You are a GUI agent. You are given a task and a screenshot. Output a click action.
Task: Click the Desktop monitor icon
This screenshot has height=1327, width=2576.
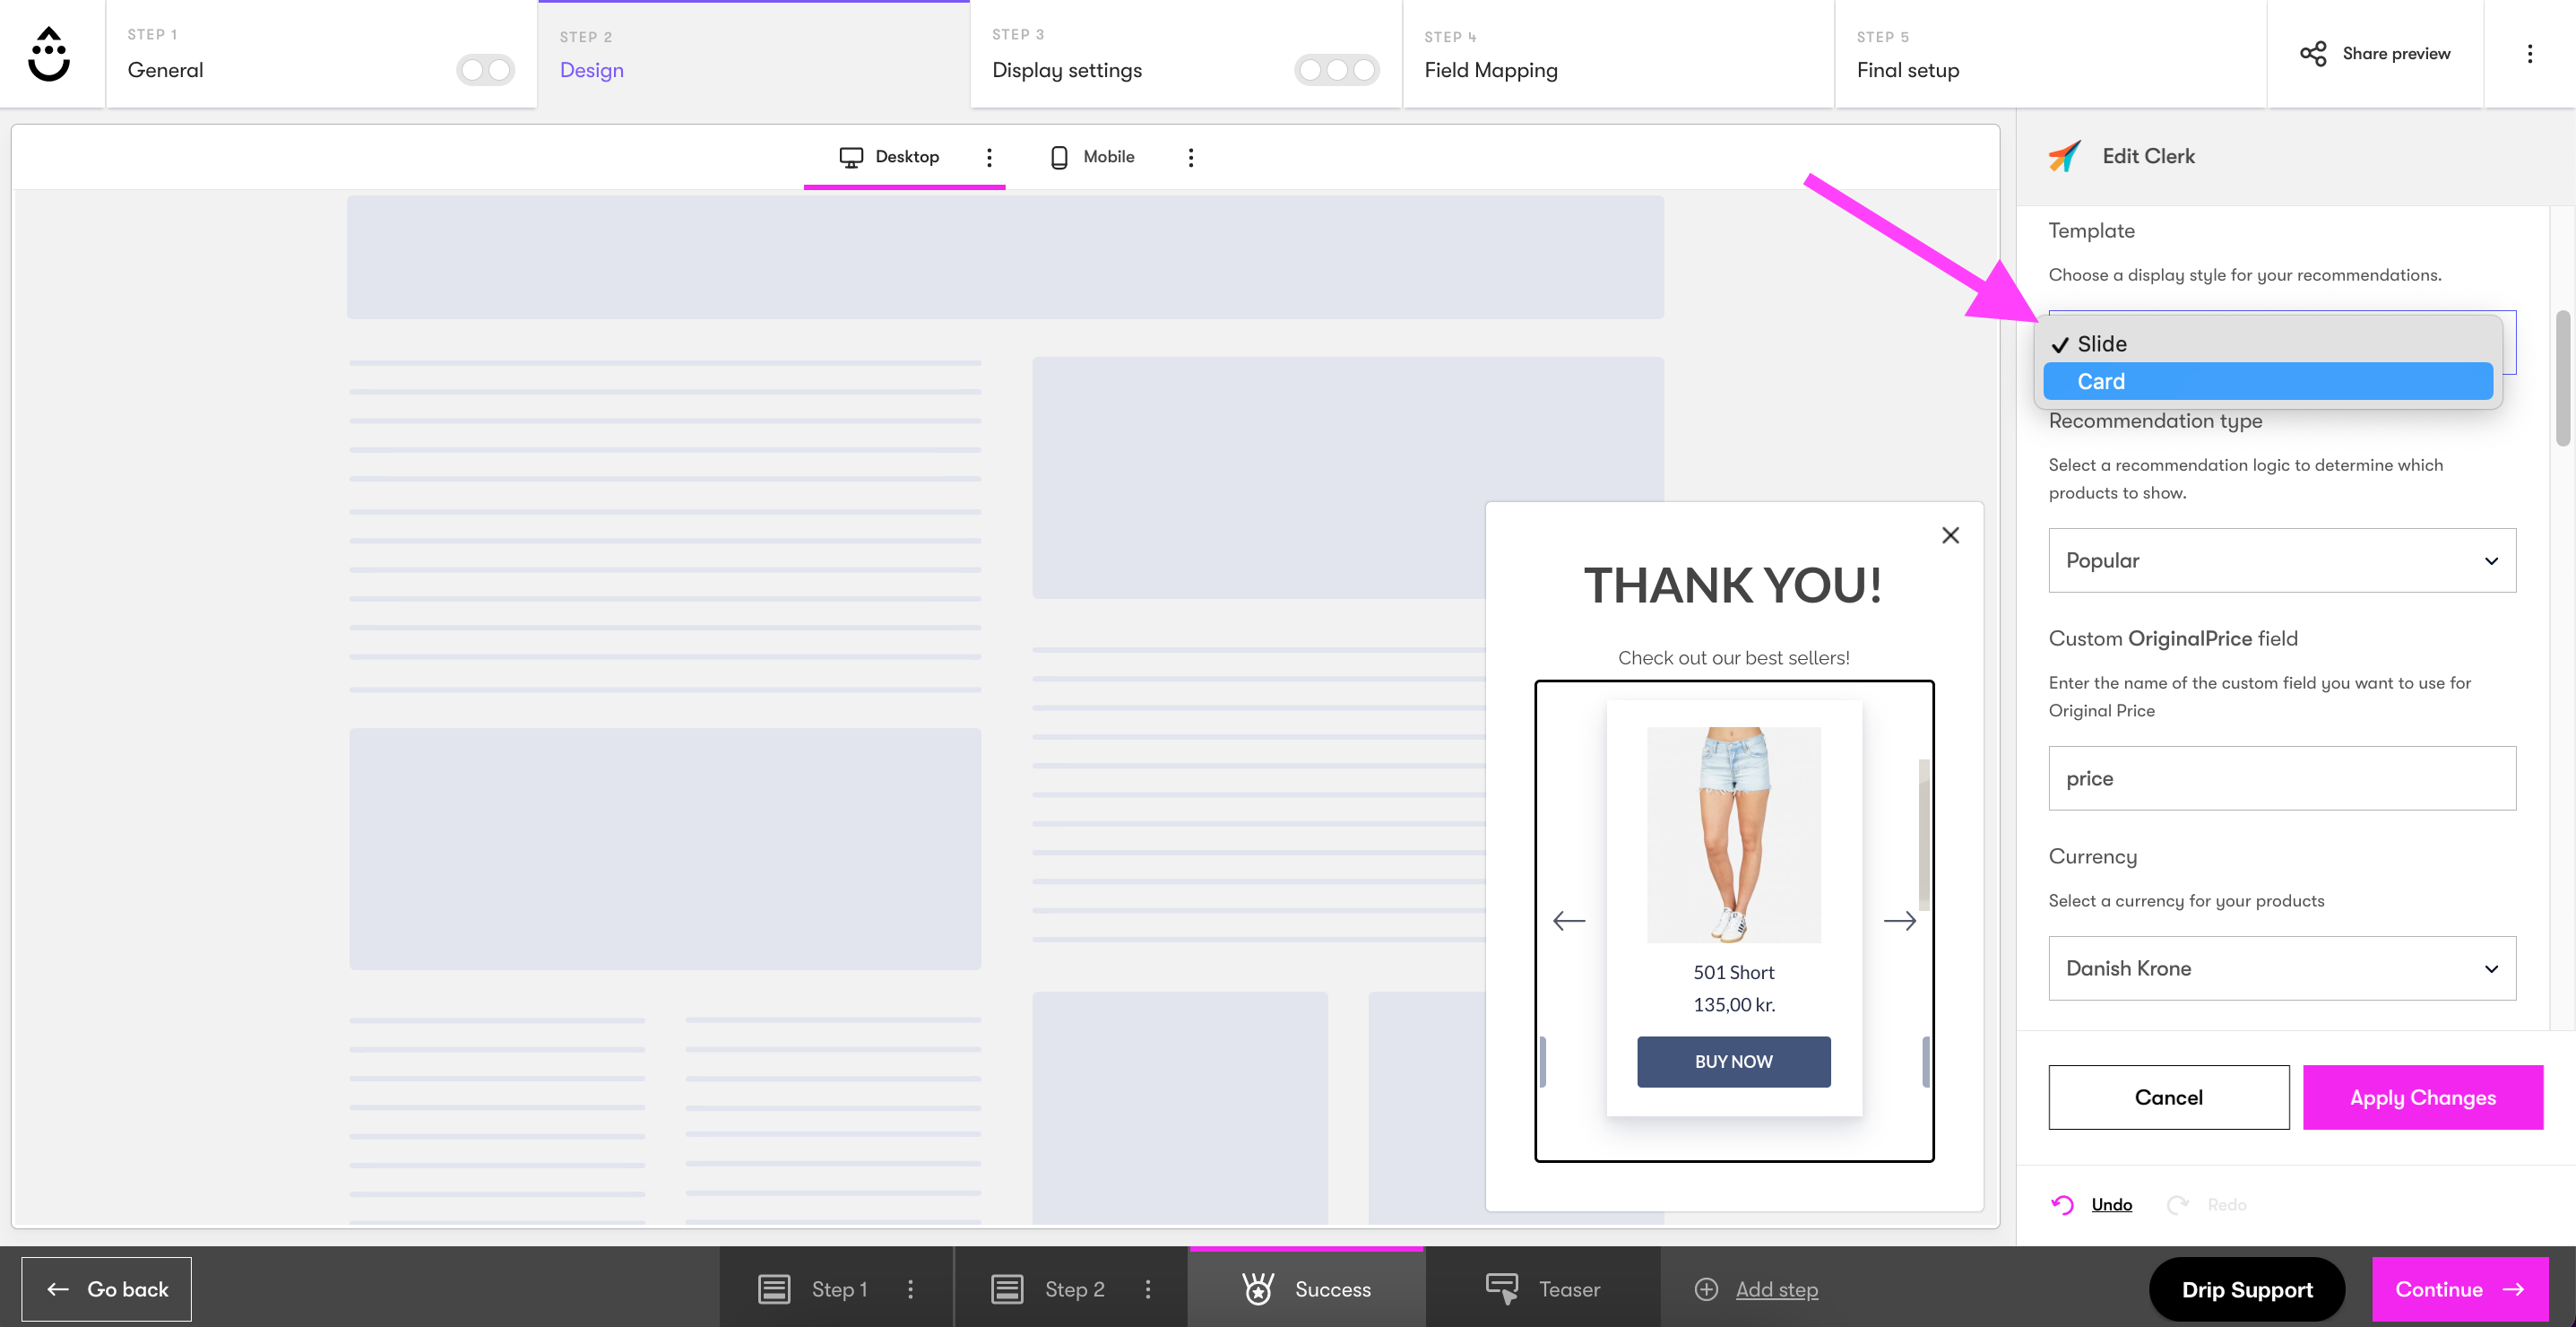click(x=851, y=157)
